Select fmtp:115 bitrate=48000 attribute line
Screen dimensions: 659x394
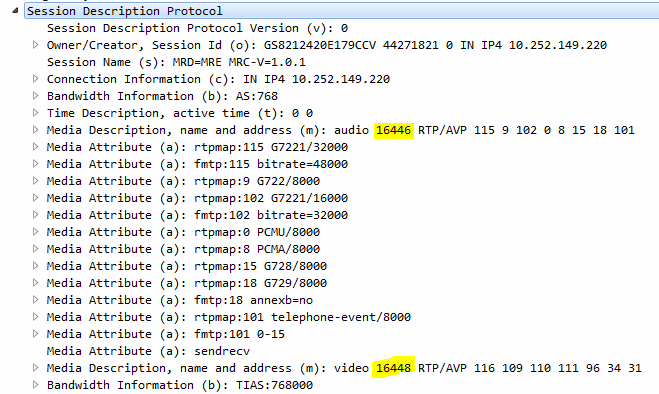pos(197,164)
